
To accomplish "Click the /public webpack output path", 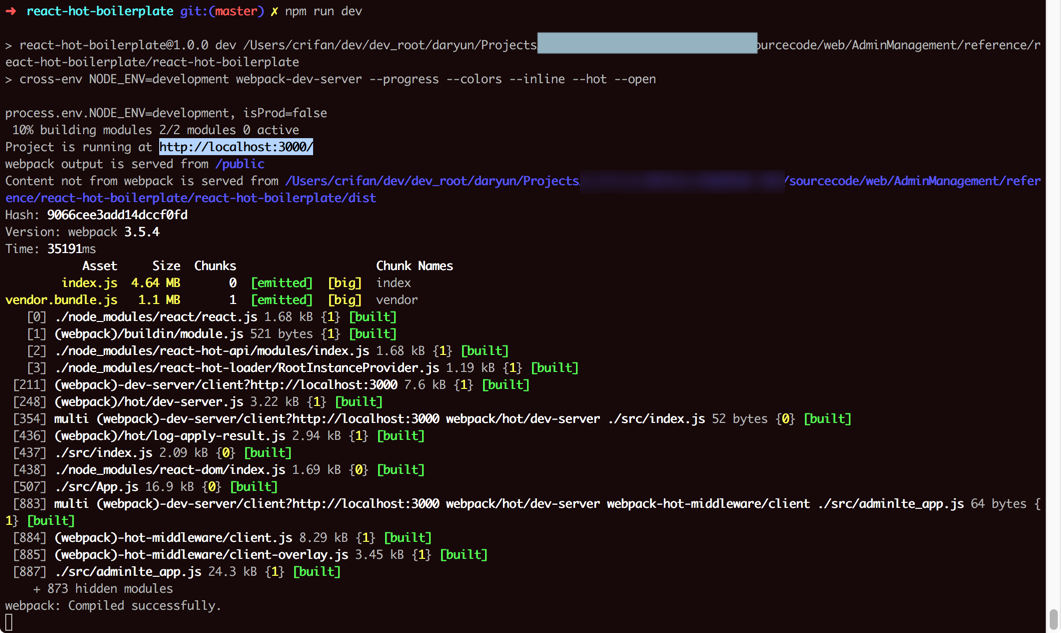I will tap(240, 164).
